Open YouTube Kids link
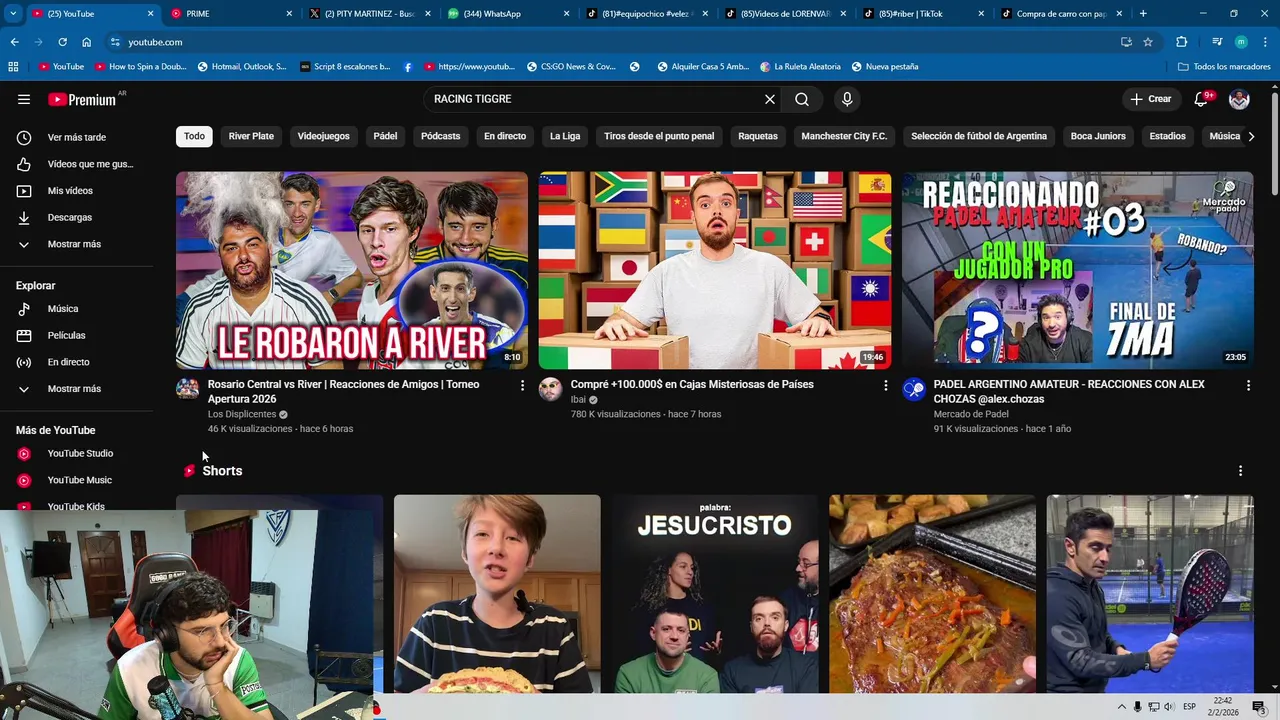Viewport: 1280px width, 720px height. pyautogui.click(x=76, y=506)
